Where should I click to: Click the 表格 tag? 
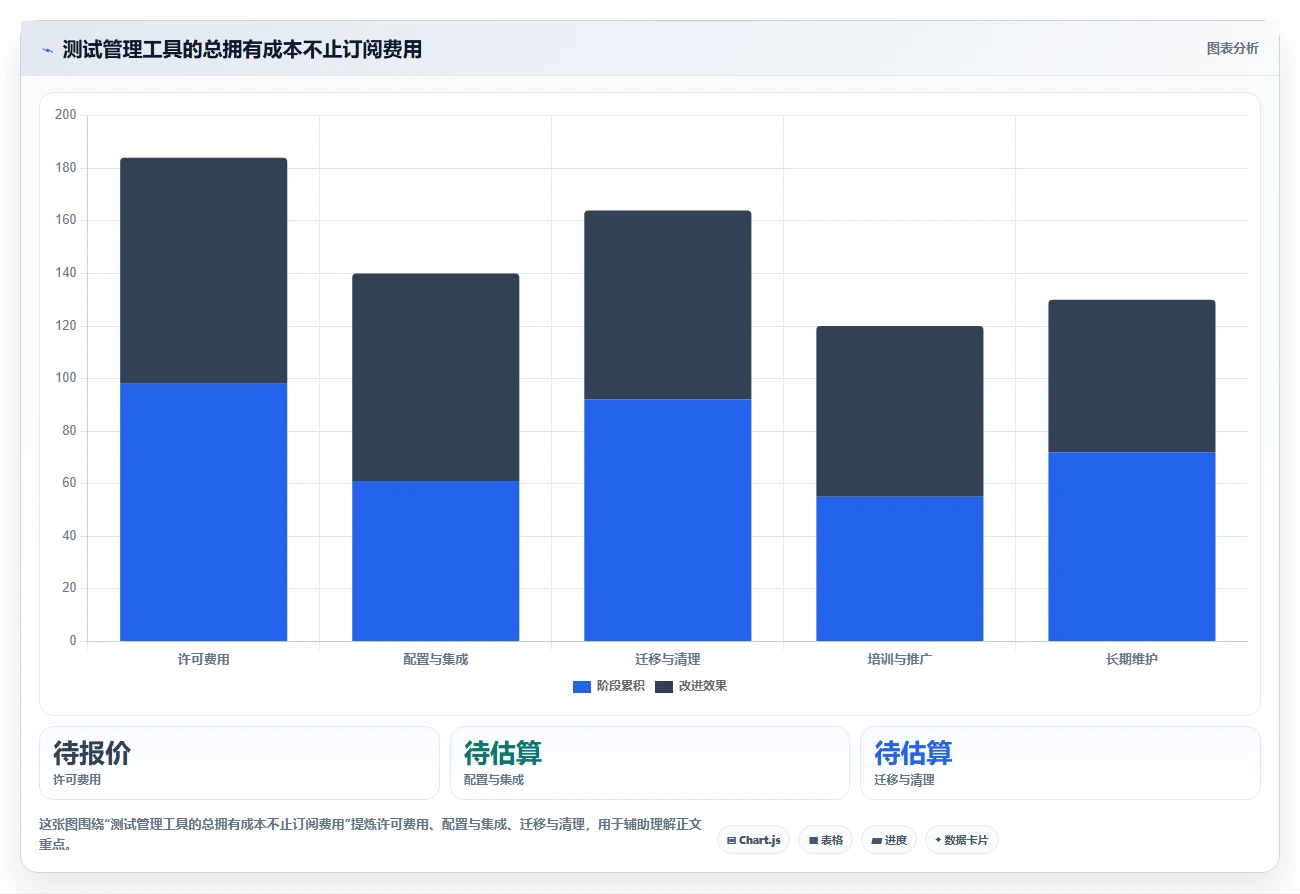click(825, 840)
